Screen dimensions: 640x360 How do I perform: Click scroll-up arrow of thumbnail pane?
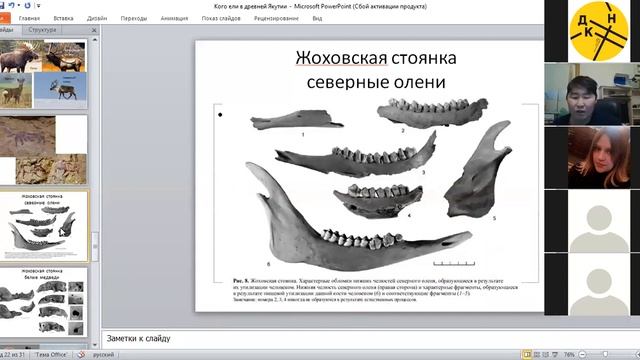(95, 40)
